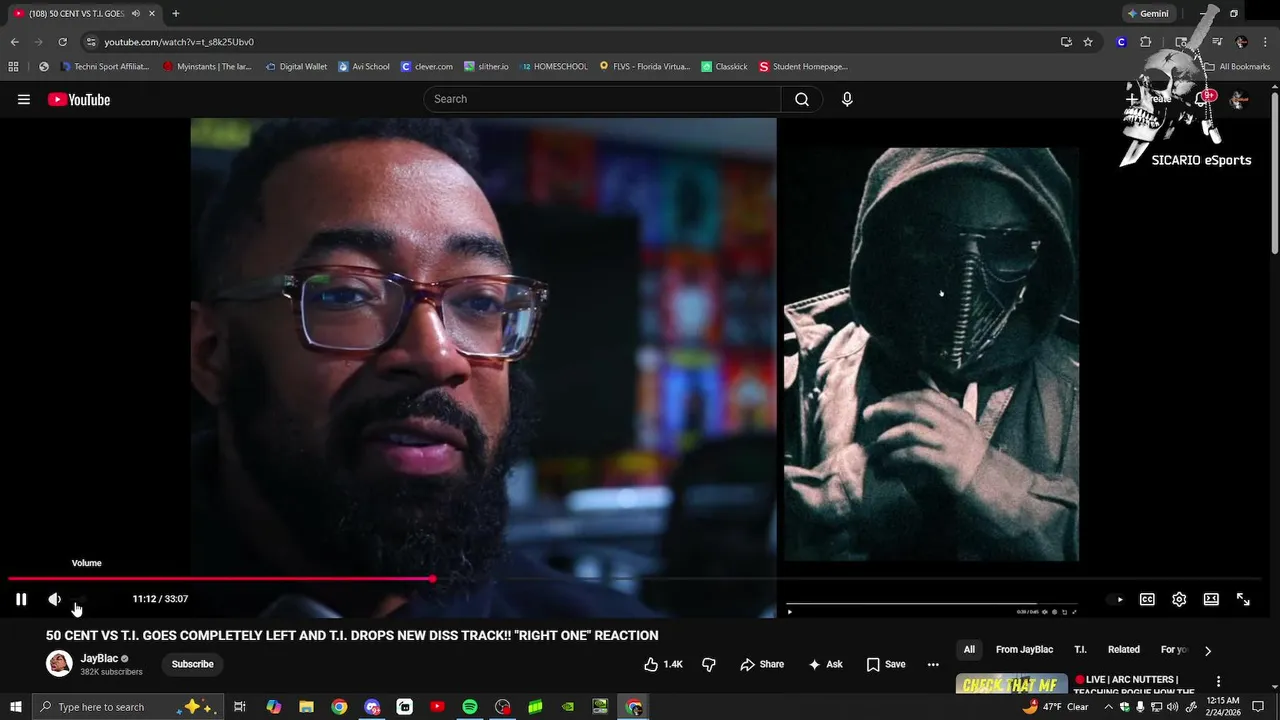1280x720 pixels.
Task: Switch to theater mode
Action: (1211, 599)
